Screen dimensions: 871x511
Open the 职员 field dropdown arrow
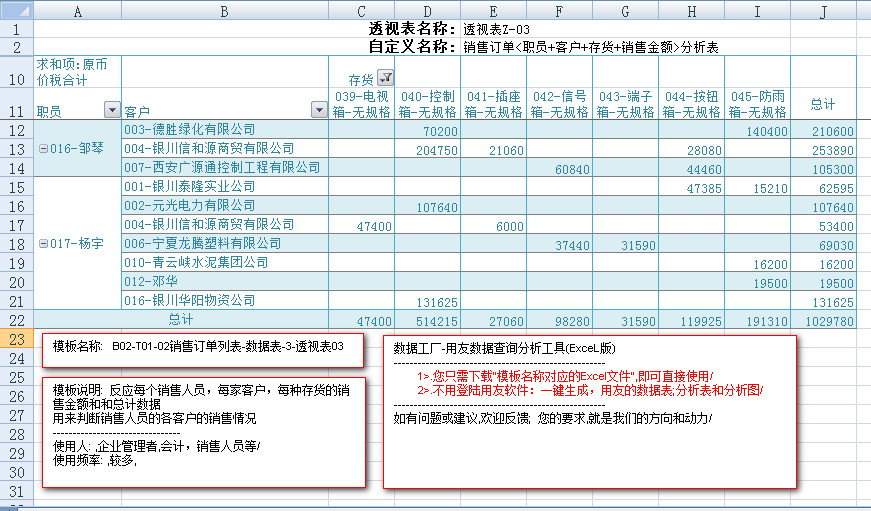click(x=111, y=110)
